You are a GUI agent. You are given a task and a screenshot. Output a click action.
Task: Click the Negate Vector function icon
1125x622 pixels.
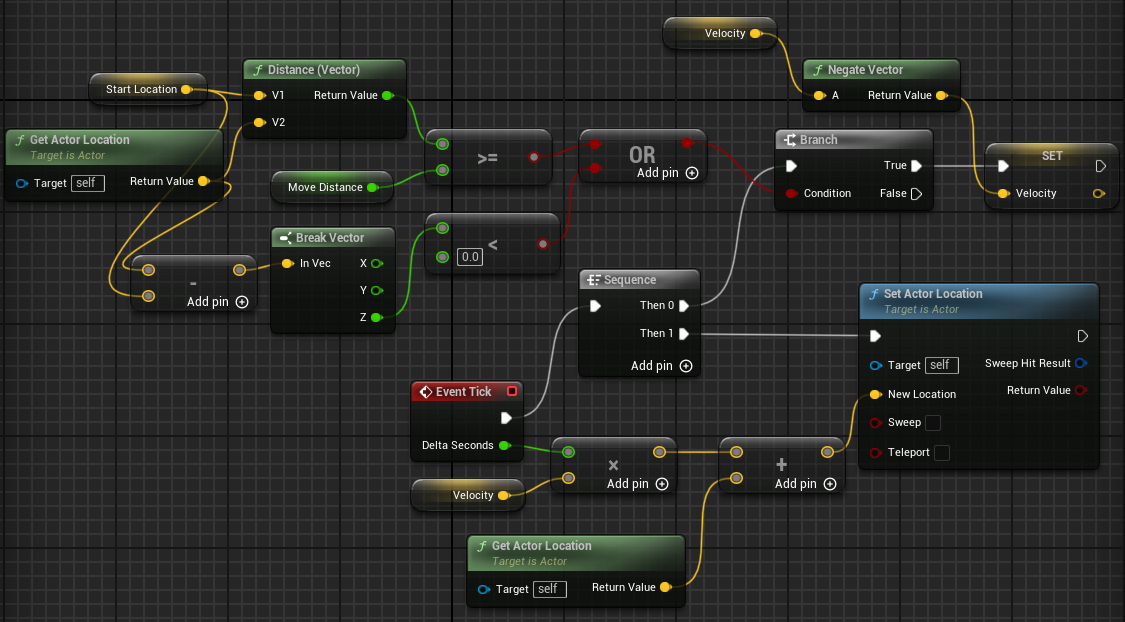point(817,70)
